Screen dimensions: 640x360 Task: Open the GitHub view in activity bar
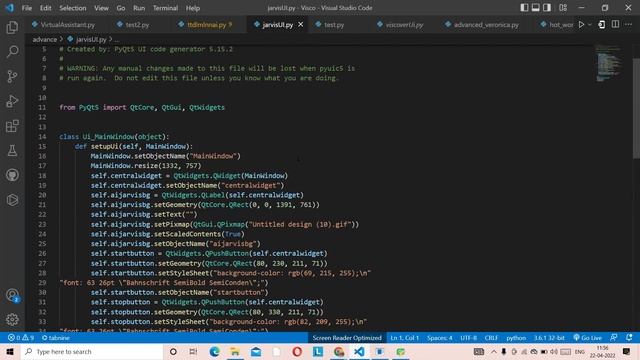(12, 175)
